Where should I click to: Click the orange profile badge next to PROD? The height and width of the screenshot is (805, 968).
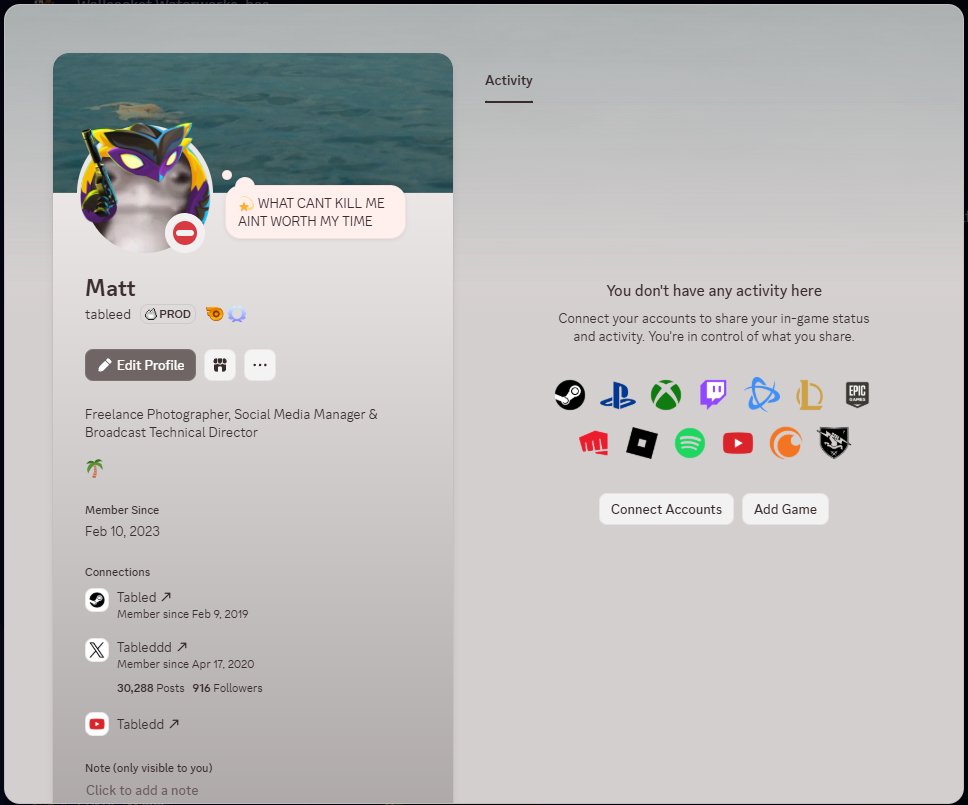(214, 314)
